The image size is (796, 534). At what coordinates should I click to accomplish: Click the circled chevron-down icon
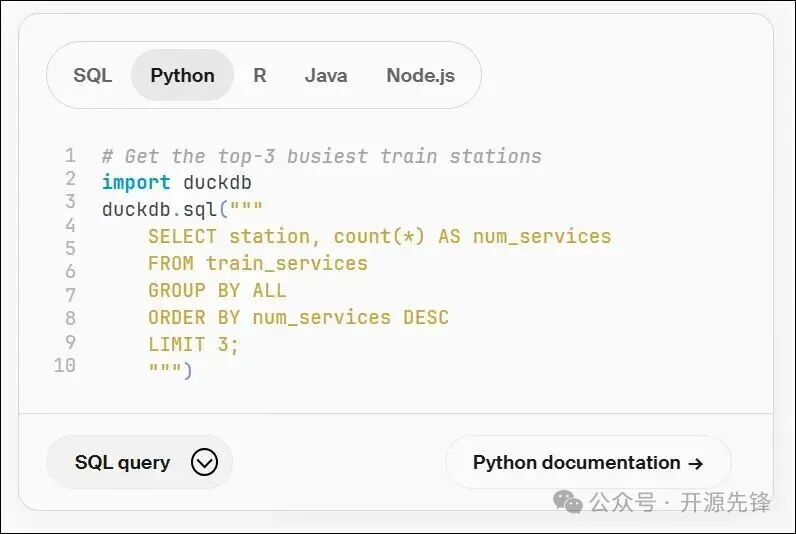click(204, 462)
